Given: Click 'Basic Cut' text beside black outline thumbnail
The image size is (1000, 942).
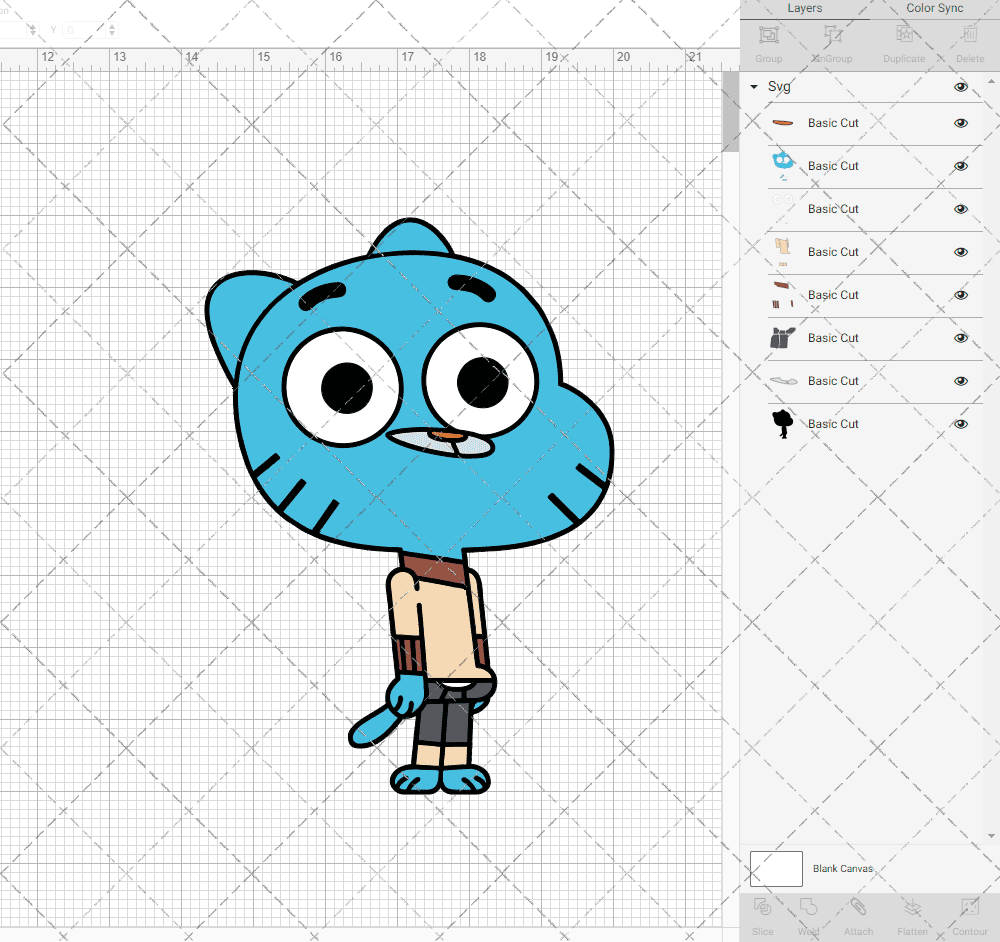Looking at the screenshot, I should pos(833,424).
